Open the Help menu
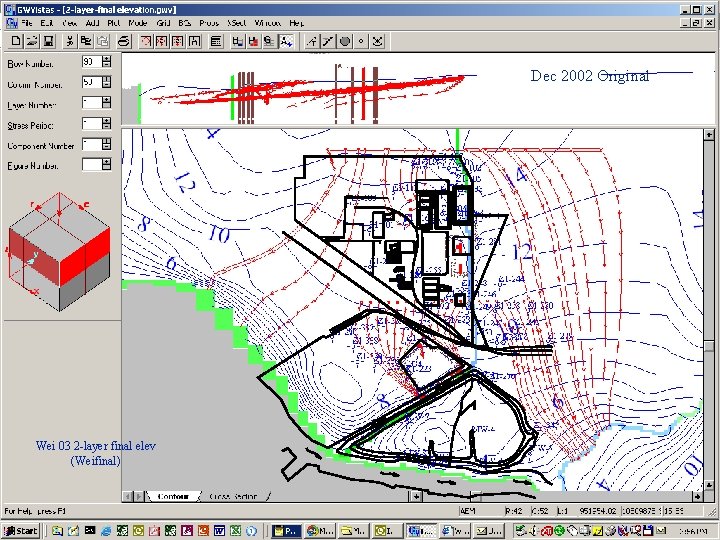This screenshot has height=540, width=720. coord(296,22)
